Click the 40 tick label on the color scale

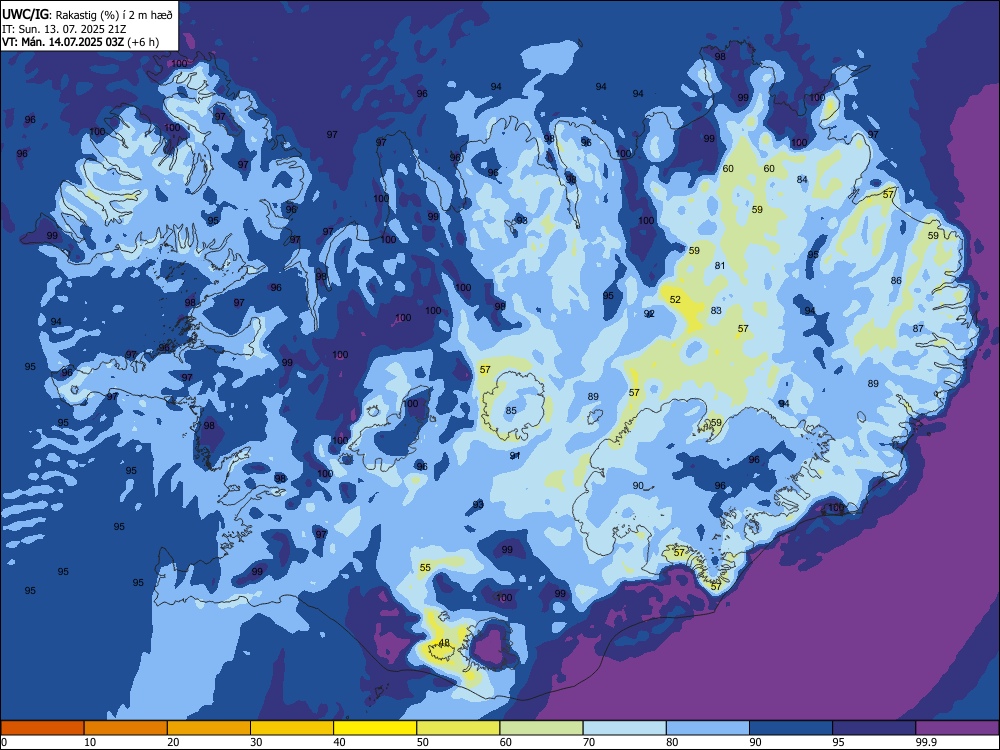[339, 742]
